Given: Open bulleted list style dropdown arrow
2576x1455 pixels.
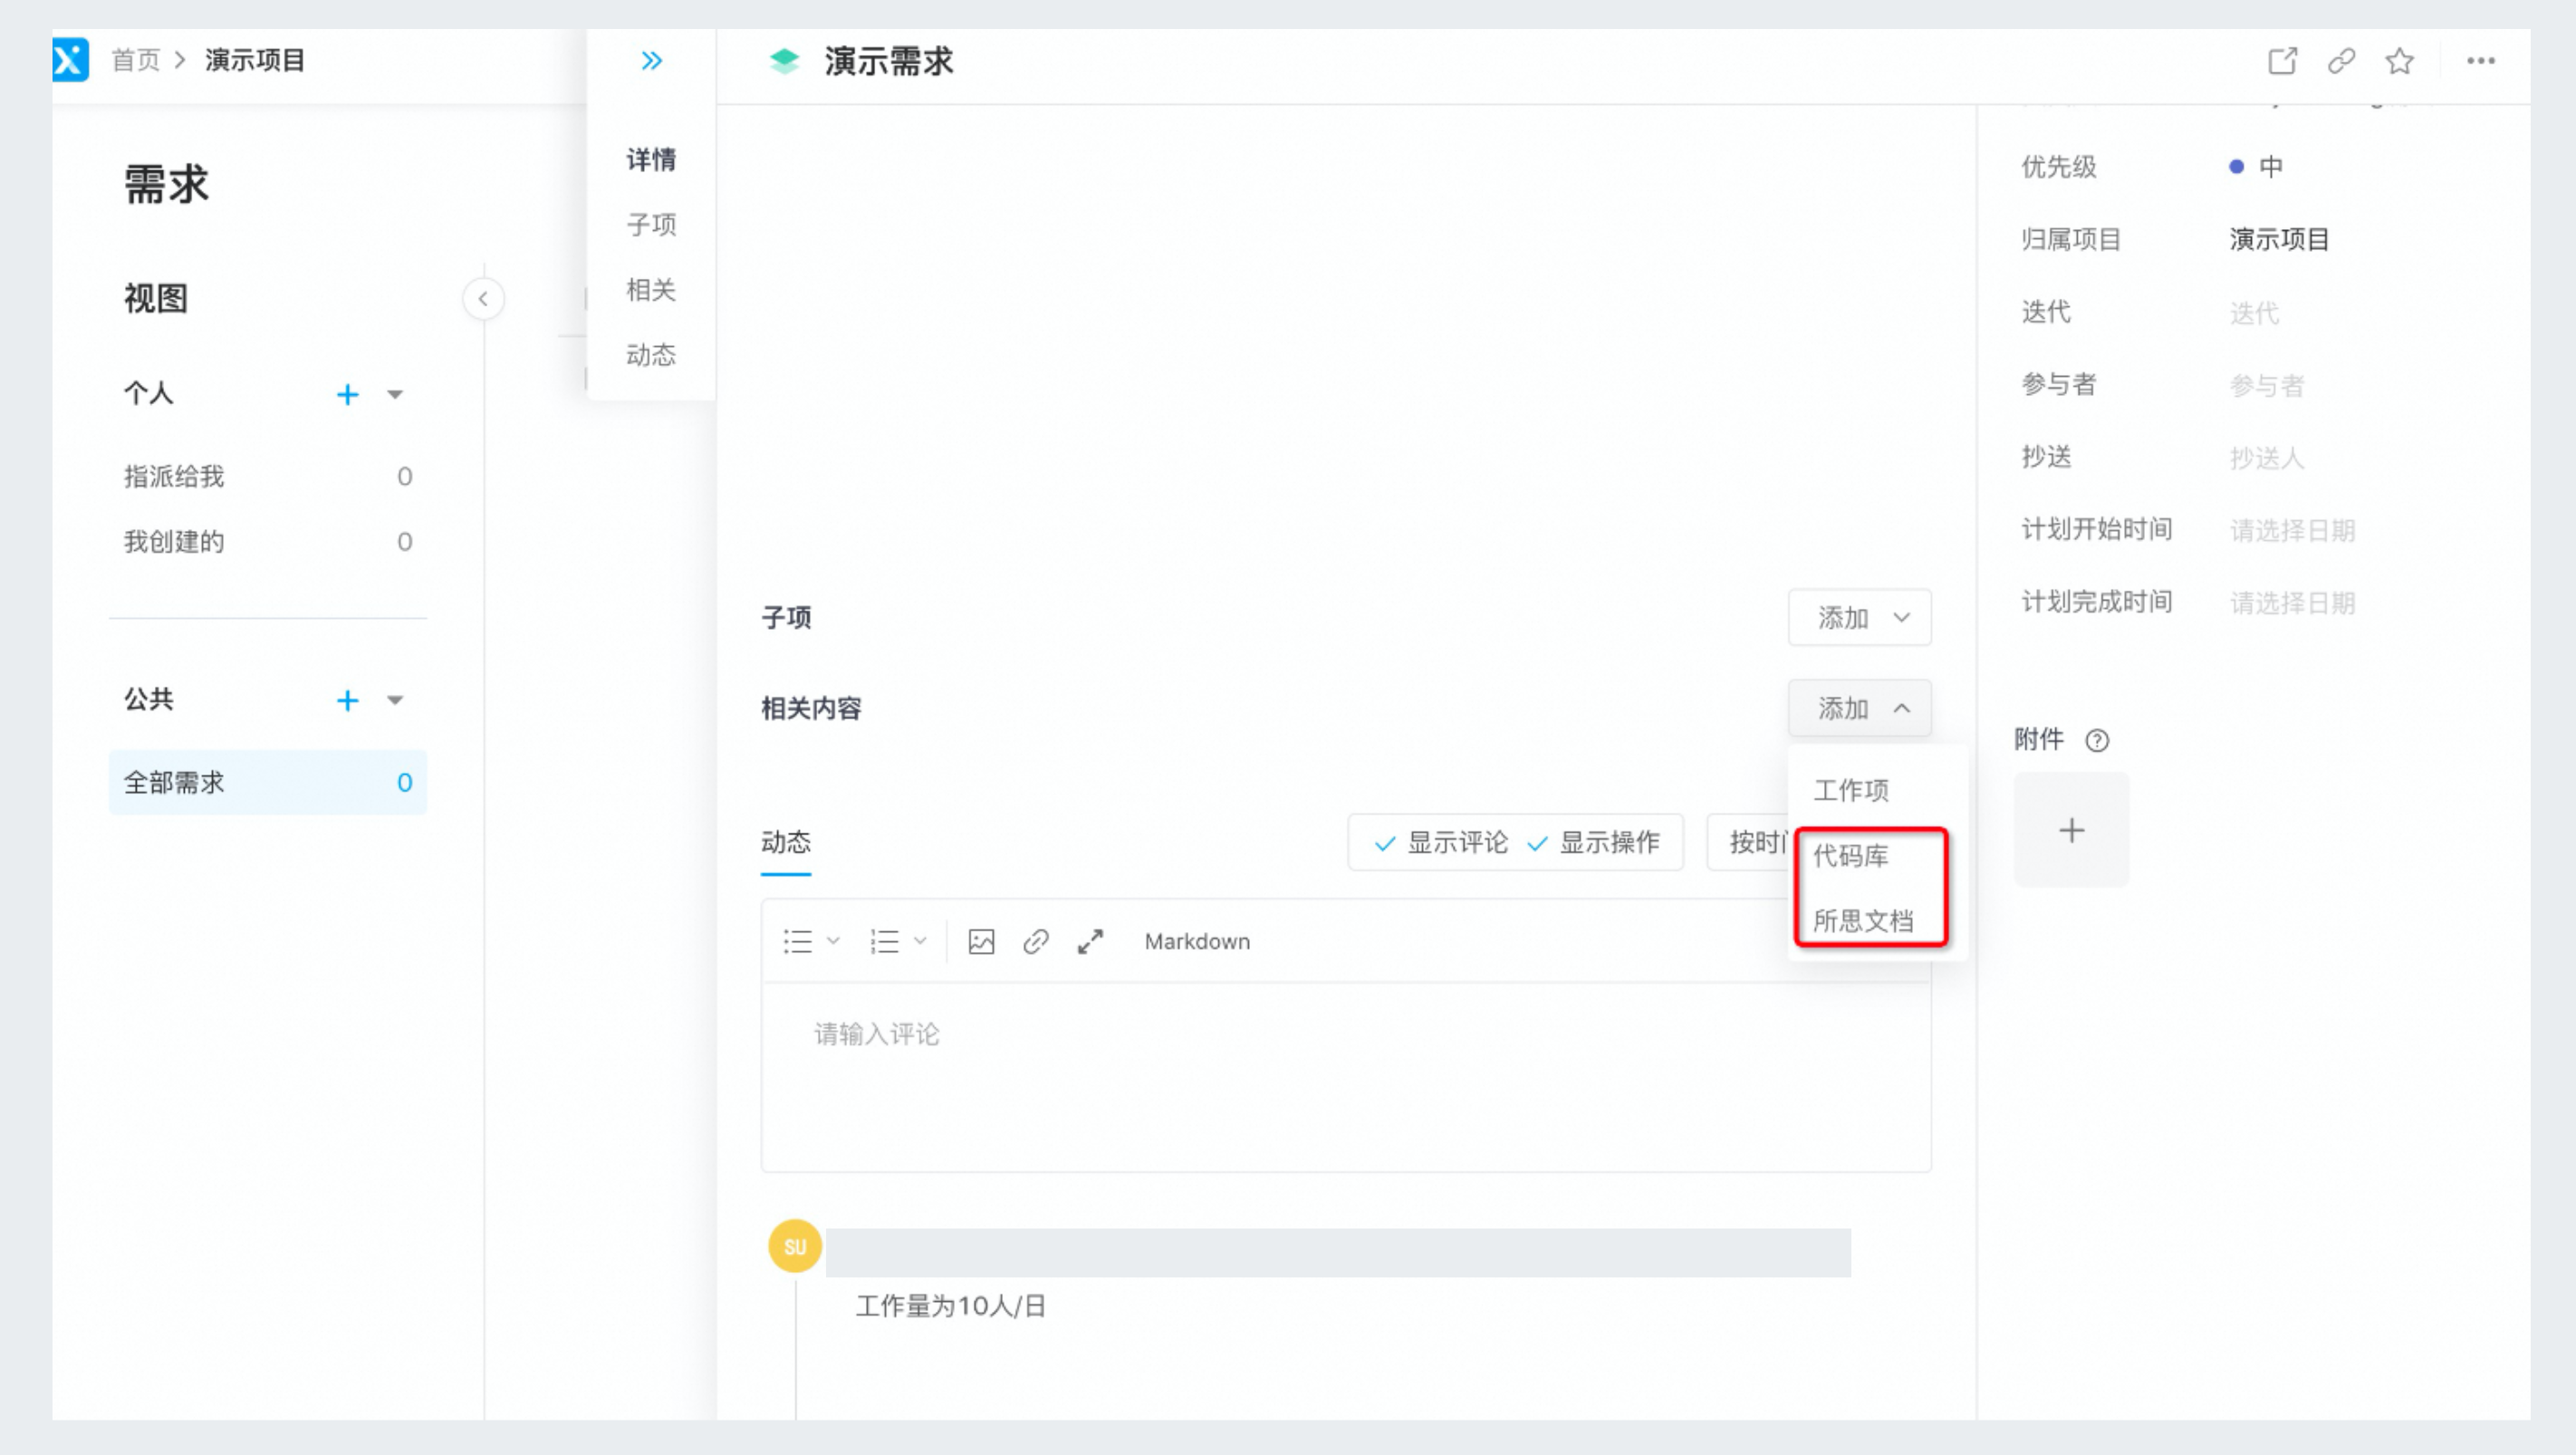Looking at the screenshot, I should pyautogui.click(x=833, y=941).
